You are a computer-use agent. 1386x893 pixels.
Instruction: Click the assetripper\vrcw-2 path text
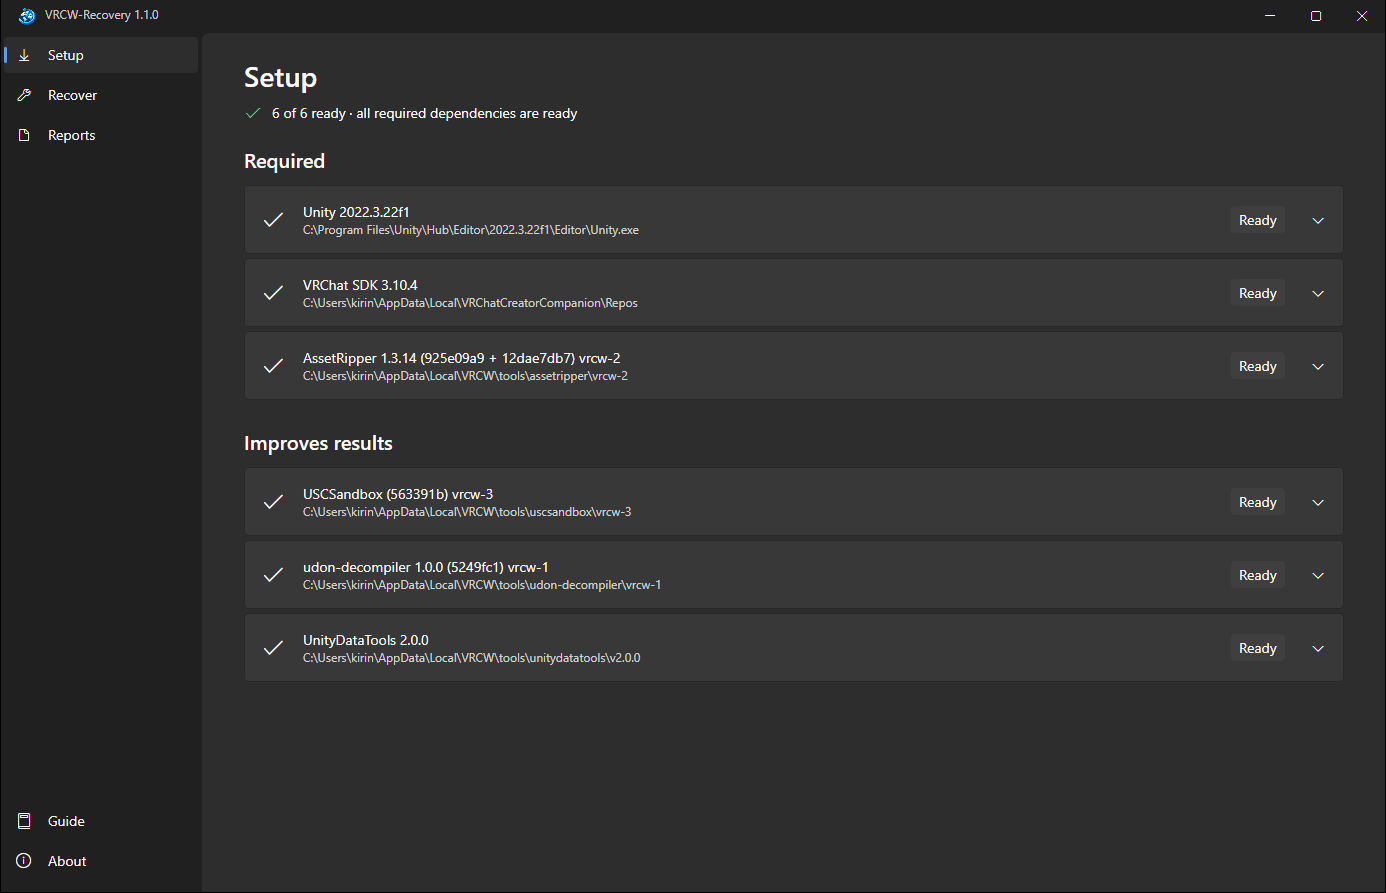(x=465, y=376)
